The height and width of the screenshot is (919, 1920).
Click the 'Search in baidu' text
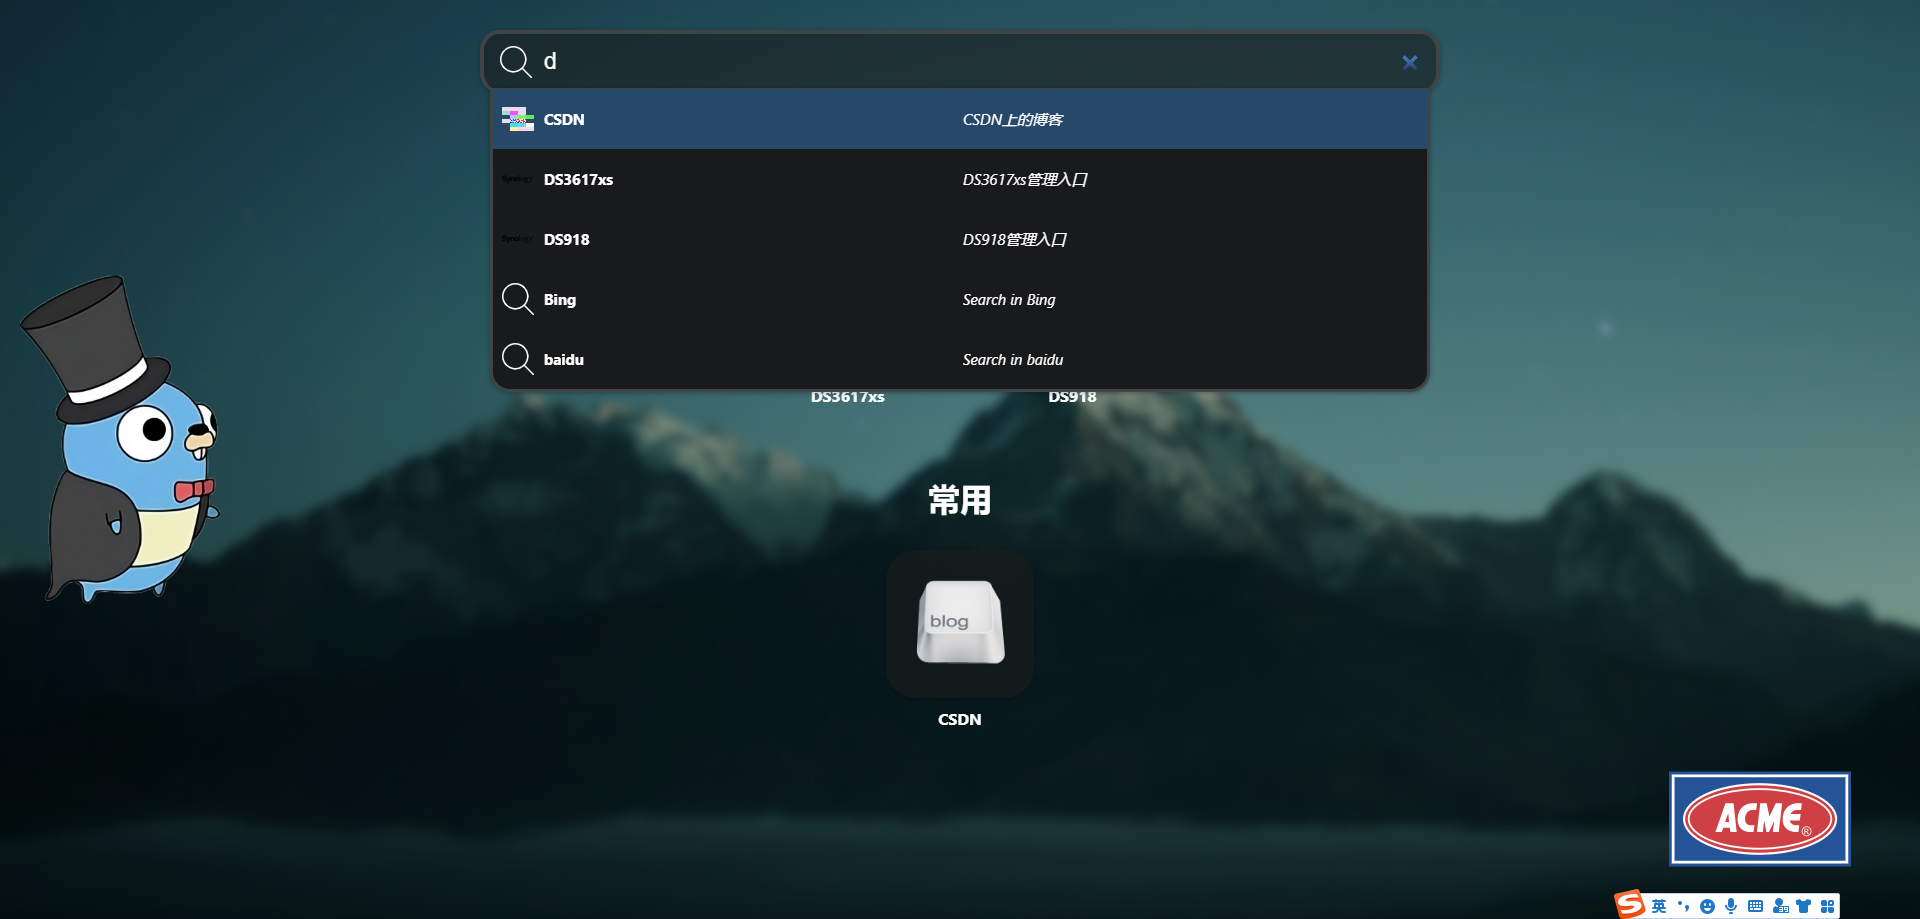1012,359
